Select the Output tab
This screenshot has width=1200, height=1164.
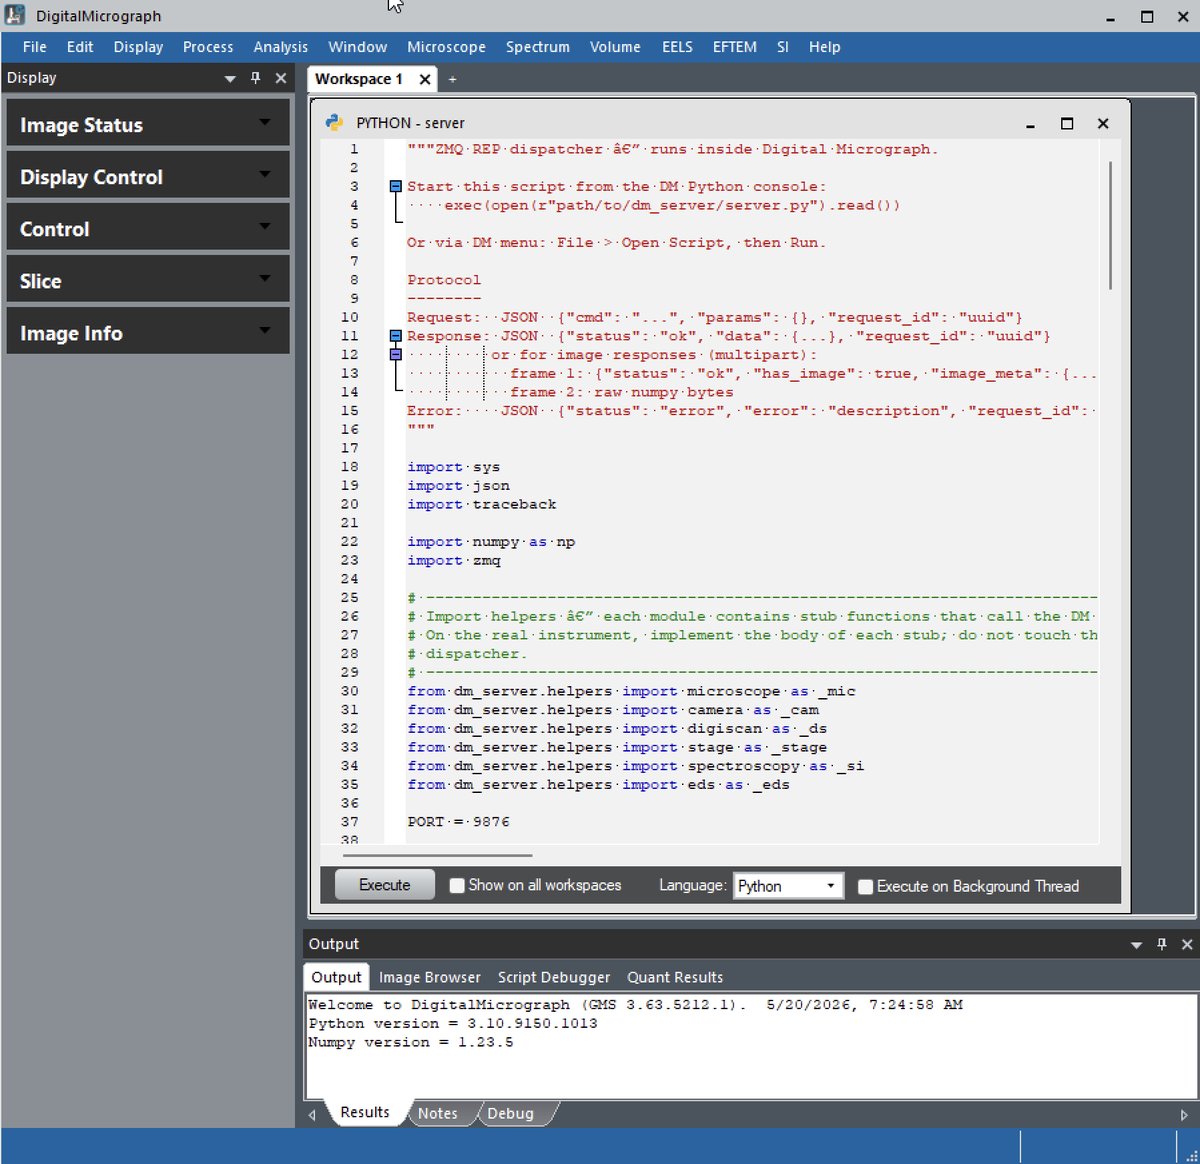point(336,977)
